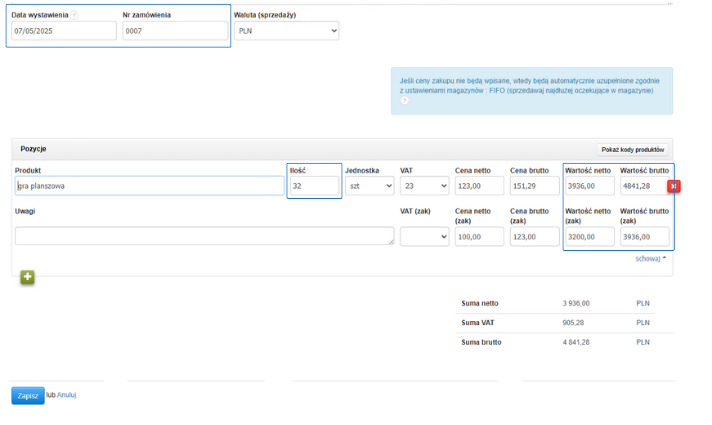Collapse details with the schowaj link
The width and height of the screenshot is (712, 425).
point(650,258)
